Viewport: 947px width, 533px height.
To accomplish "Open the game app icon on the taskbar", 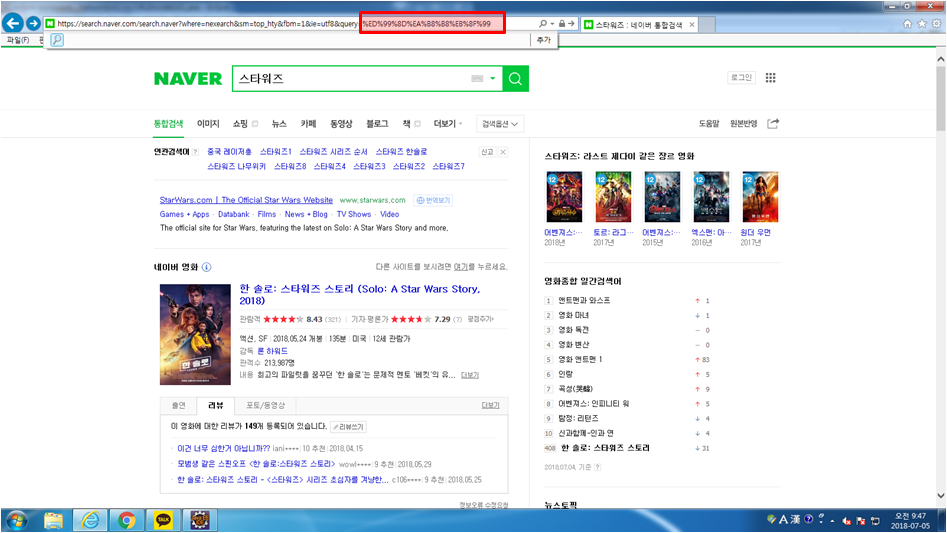I will tap(200, 520).
